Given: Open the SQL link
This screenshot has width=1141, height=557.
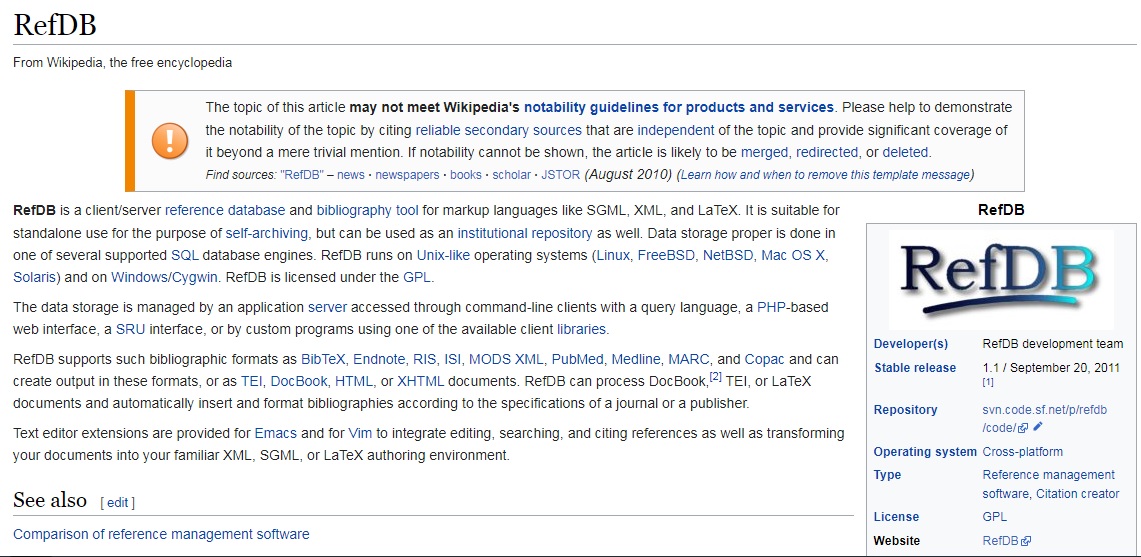Looking at the screenshot, I should [x=185, y=256].
